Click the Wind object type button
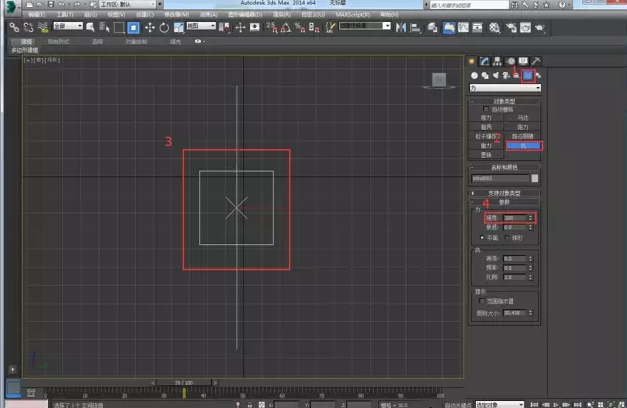627x408 pixels. click(523, 145)
